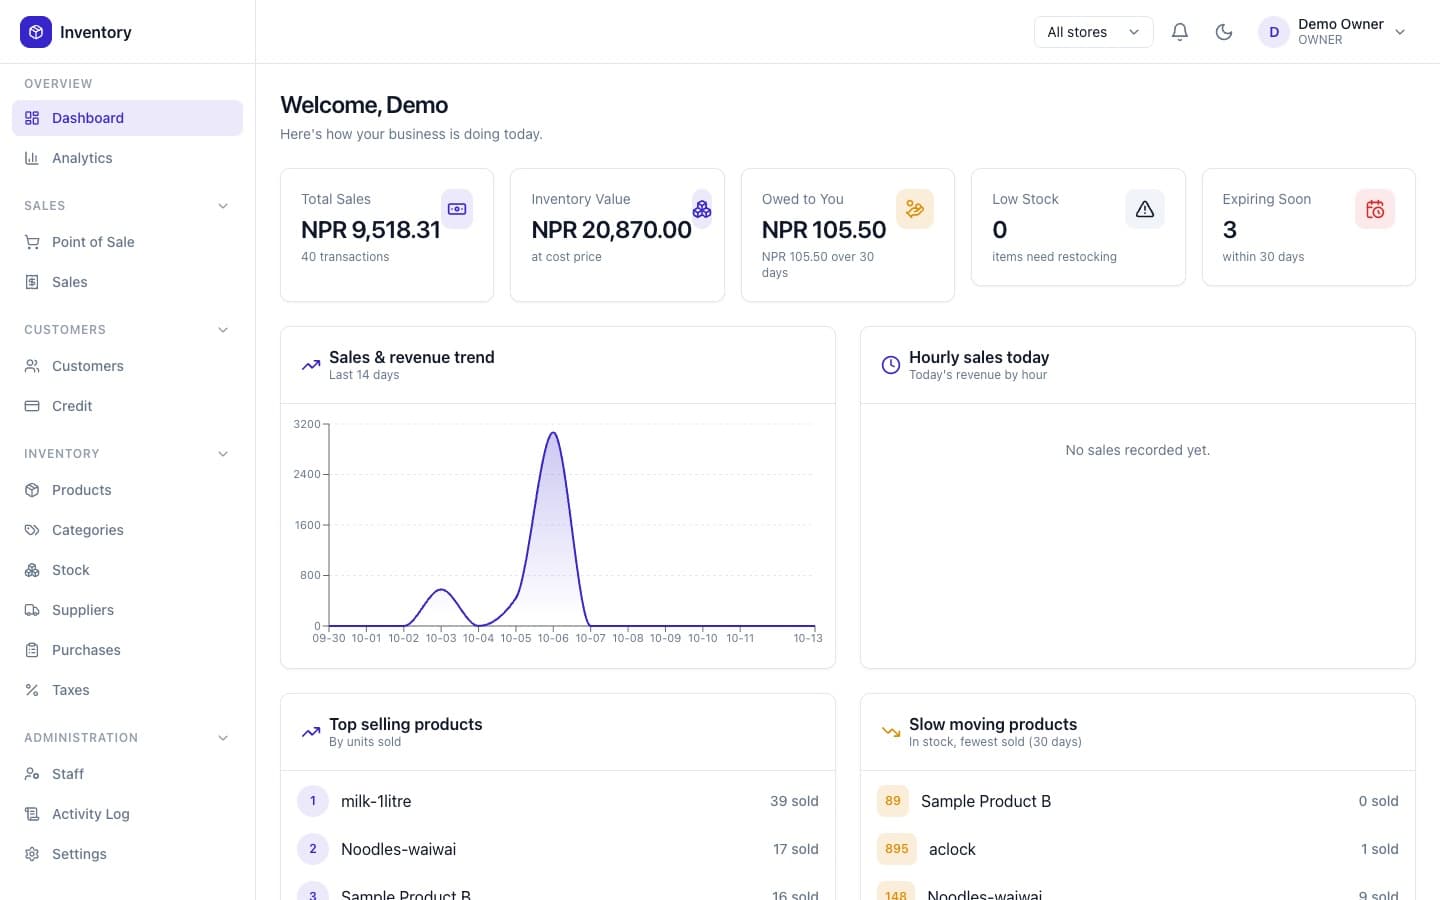Click the Sales & revenue trend arrow icon
1440x900 pixels.
(x=311, y=365)
